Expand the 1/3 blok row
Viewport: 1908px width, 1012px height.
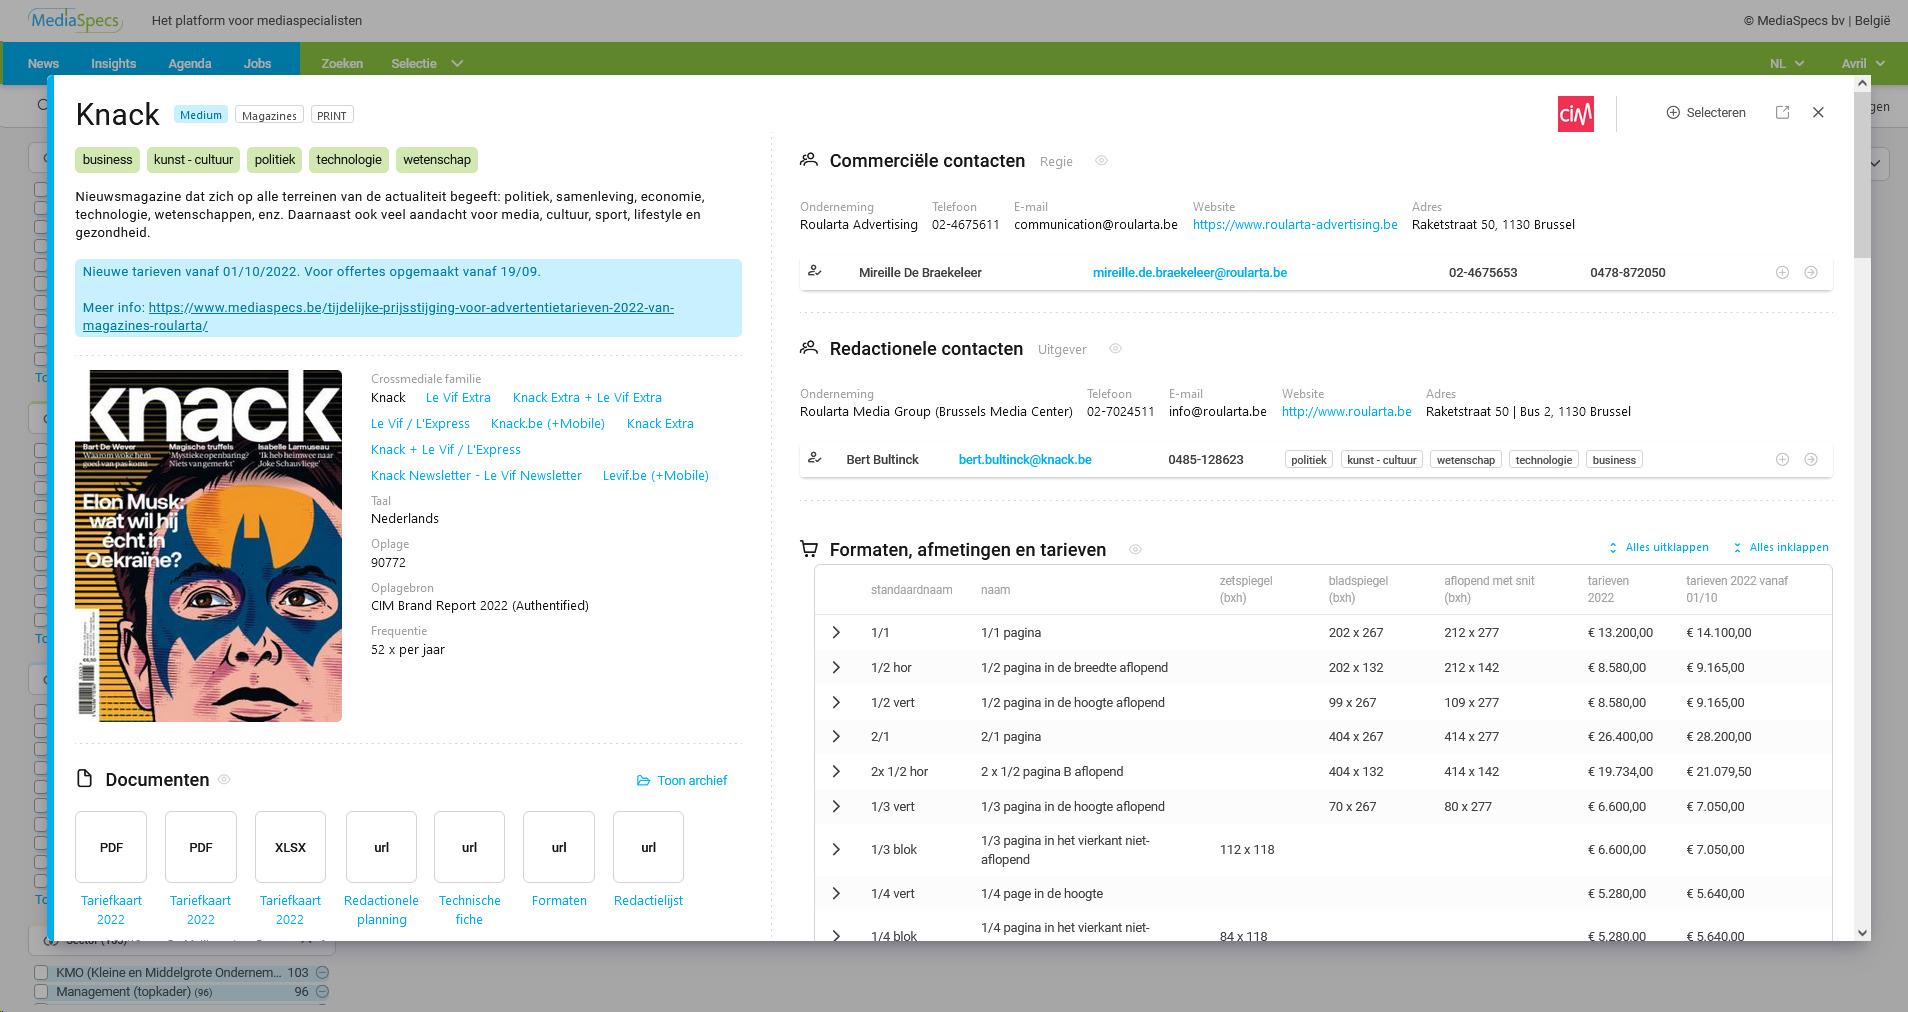[x=836, y=850]
